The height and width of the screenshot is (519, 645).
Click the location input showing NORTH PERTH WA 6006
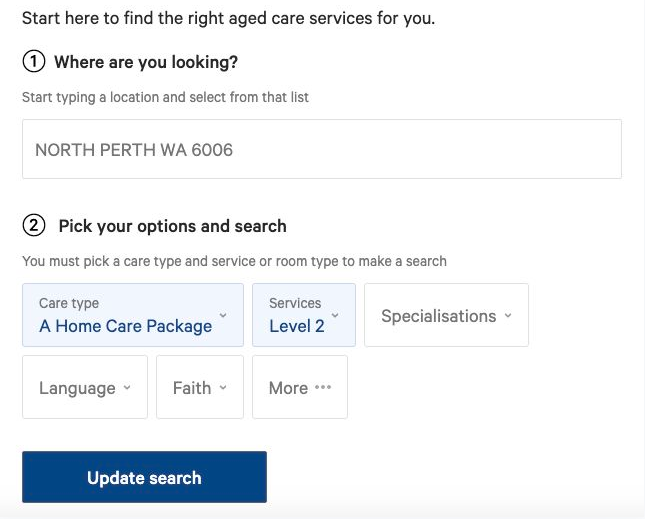point(322,149)
